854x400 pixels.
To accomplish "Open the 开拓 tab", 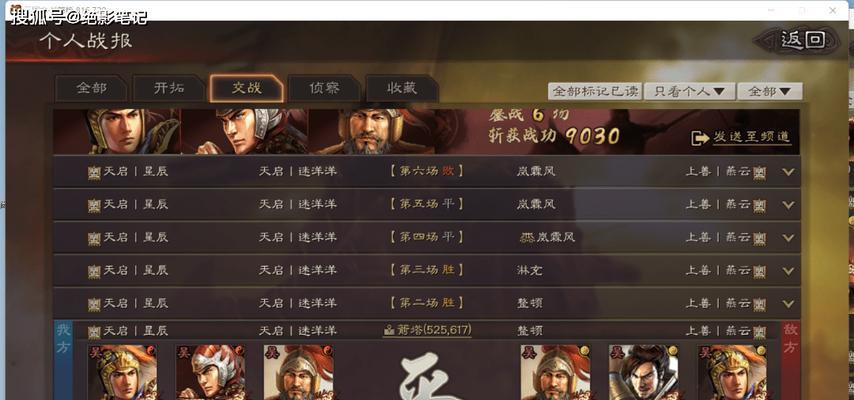I will [x=169, y=88].
